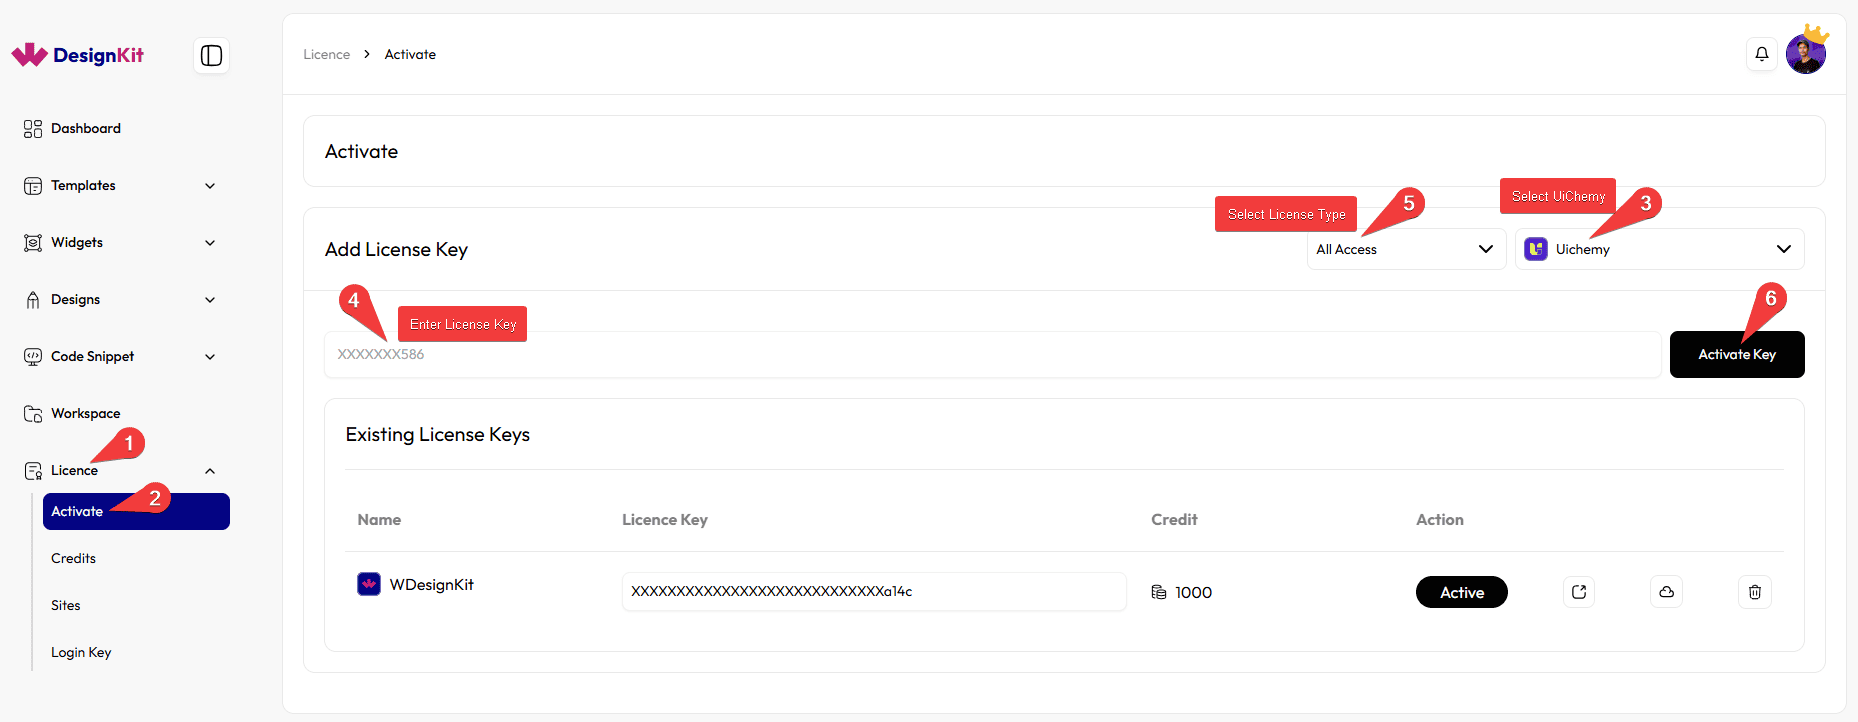The image size is (1858, 722).
Task: Open the notifications bell
Action: click(1761, 54)
